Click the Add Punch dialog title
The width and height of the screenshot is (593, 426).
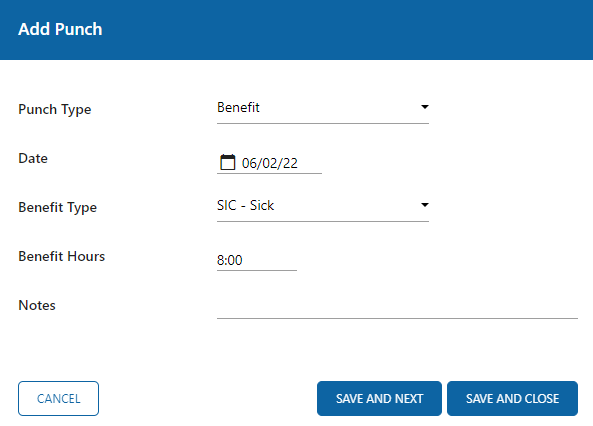pyautogui.click(x=60, y=29)
